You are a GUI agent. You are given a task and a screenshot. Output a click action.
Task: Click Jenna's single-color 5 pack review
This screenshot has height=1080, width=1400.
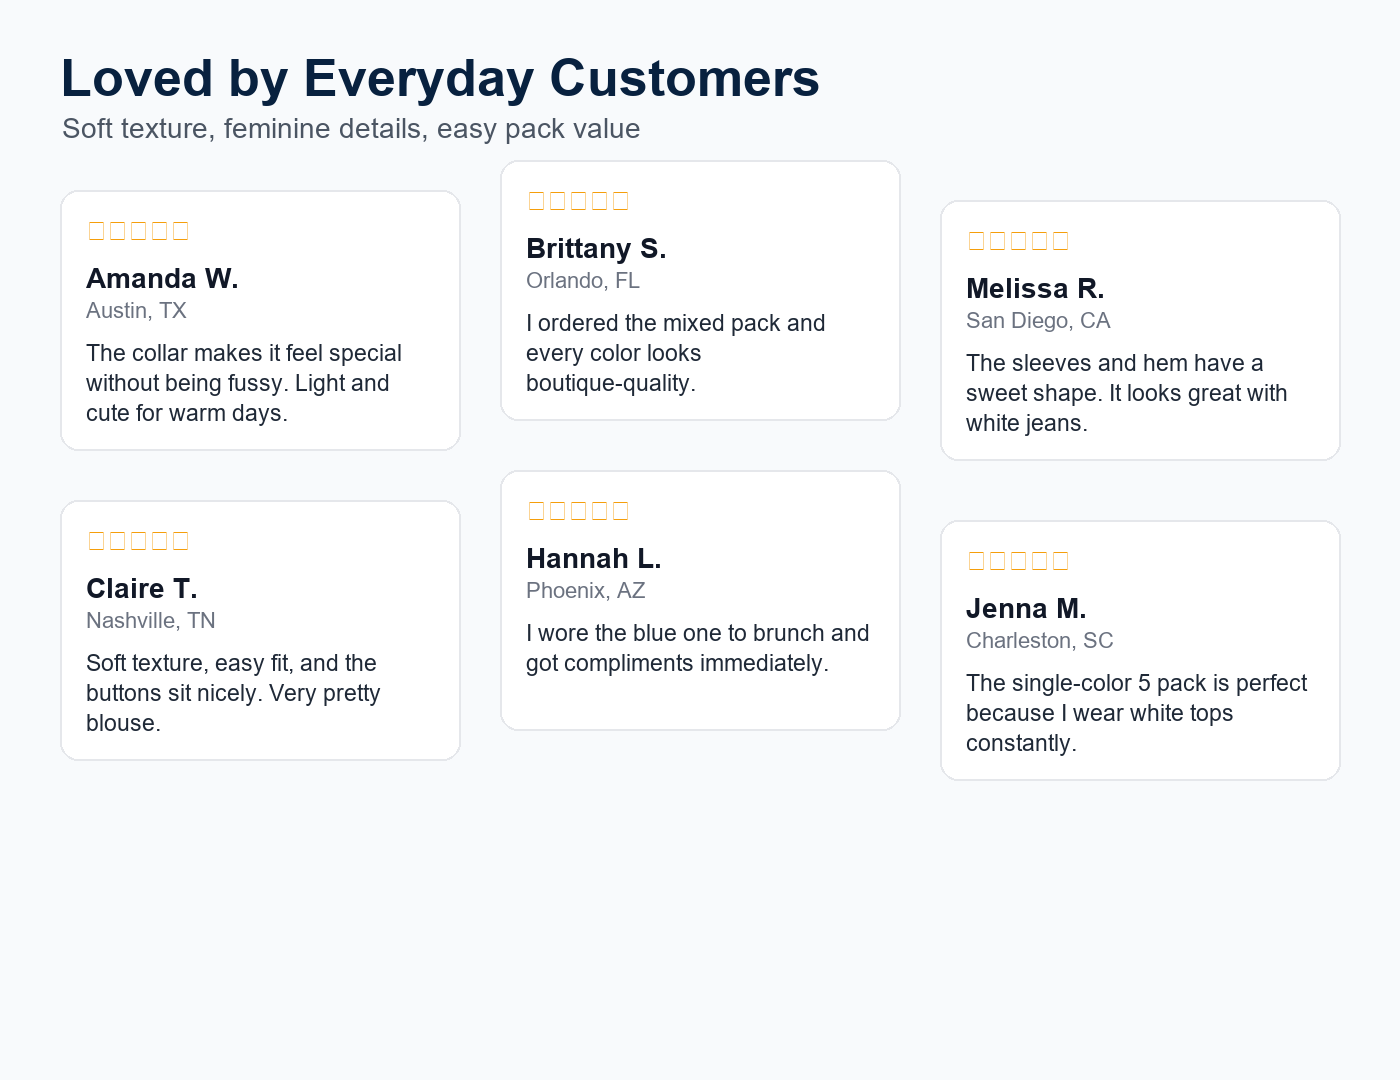[x=1136, y=713]
